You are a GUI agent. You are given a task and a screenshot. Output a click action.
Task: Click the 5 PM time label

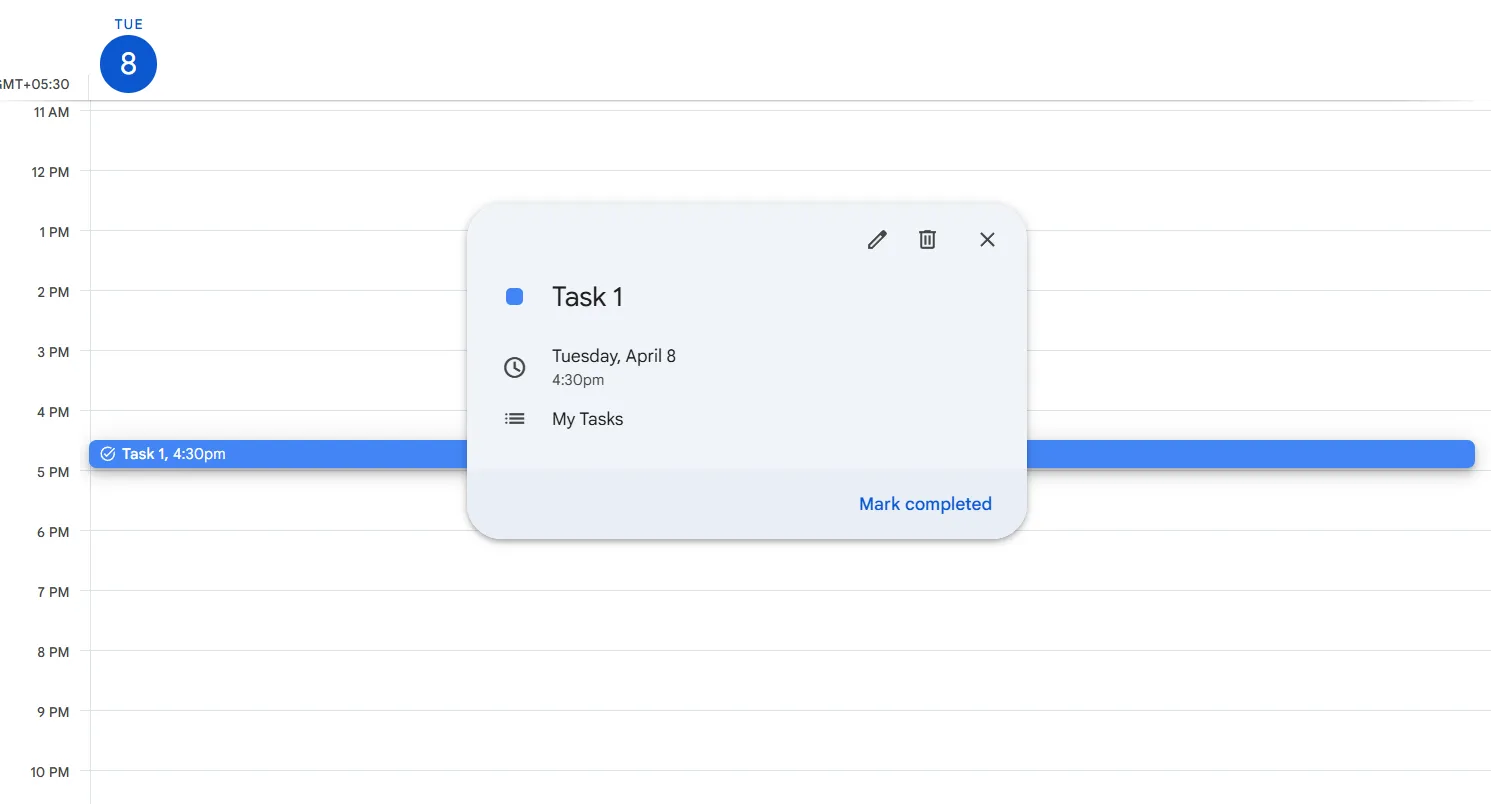[x=54, y=472]
